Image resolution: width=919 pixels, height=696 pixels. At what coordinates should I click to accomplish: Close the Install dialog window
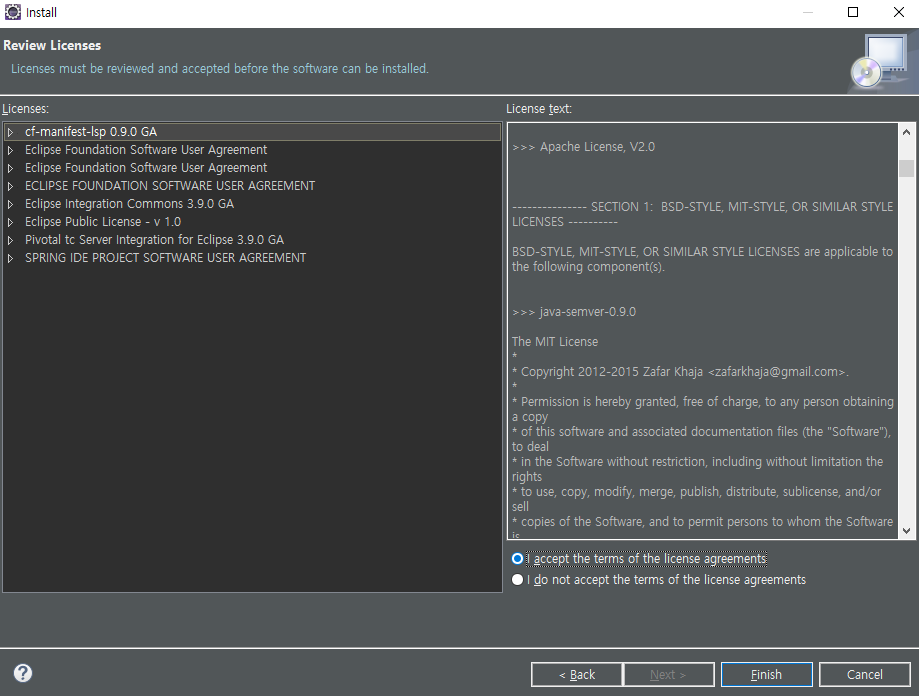coord(898,12)
